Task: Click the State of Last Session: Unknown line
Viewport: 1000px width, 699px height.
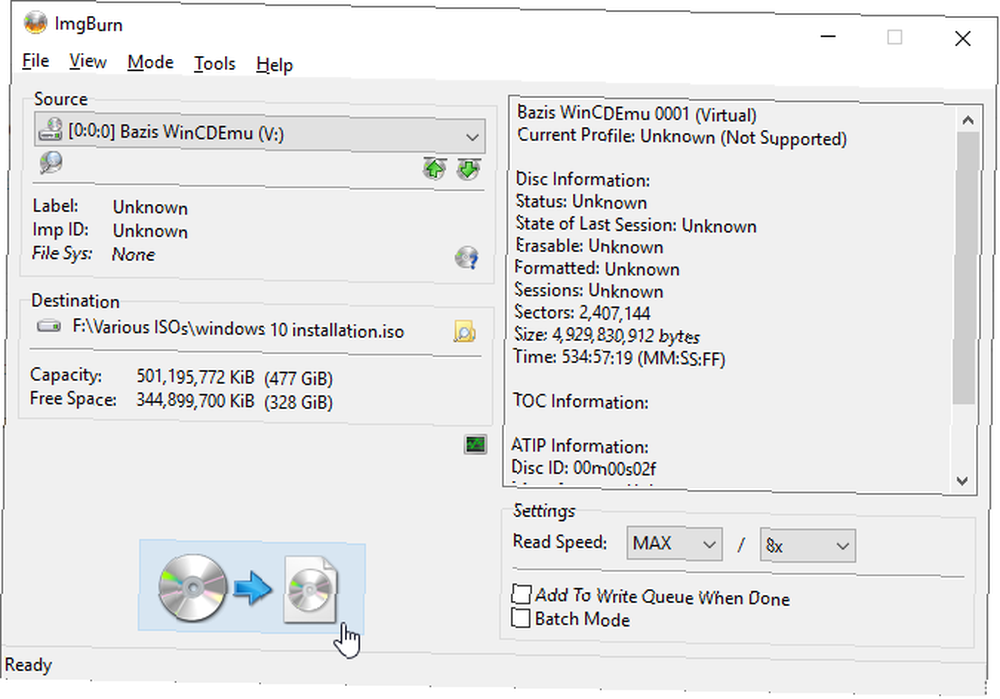Action: point(636,224)
